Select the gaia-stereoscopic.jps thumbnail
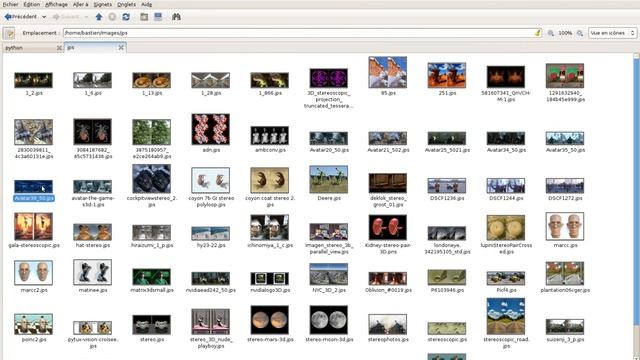Screen dimensions: 640x360 coord(33,227)
